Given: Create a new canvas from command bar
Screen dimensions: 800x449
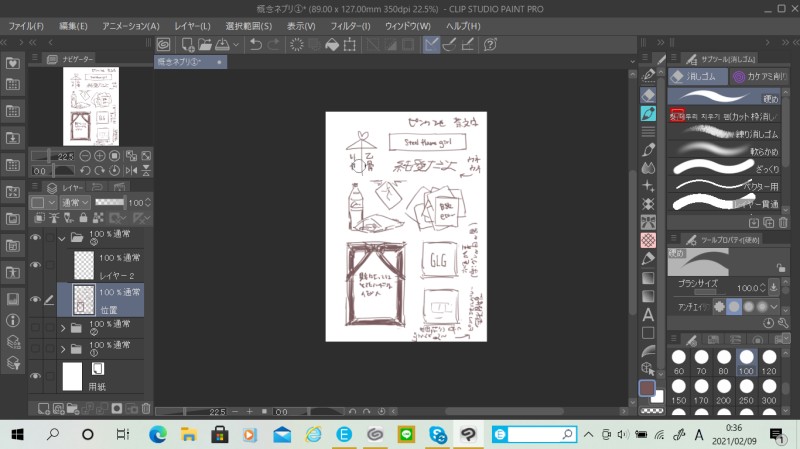Looking at the screenshot, I should [187, 45].
